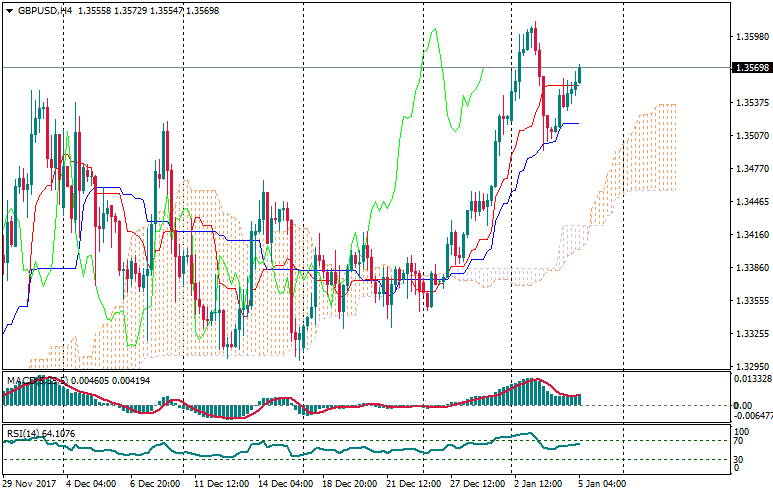Viewport: 773px width, 495px height.
Task: Click the 1.32950 price axis label
Action: click(x=750, y=367)
